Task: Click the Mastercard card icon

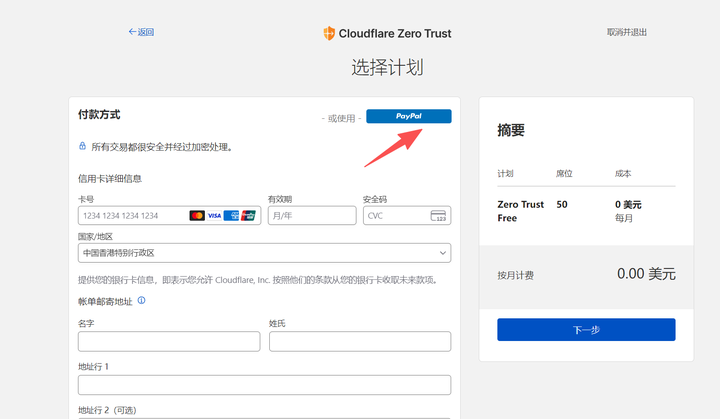Action: pos(197,216)
